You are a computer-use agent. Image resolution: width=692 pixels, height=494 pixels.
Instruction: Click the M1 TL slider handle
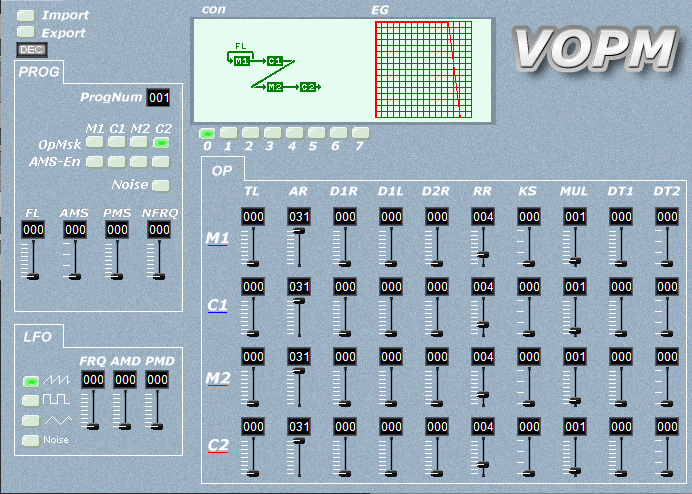(x=253, y=264)
